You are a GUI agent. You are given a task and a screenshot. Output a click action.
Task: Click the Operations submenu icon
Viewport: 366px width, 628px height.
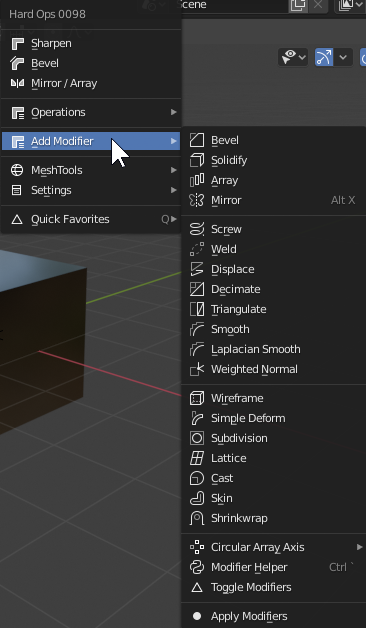click(17, 113)
